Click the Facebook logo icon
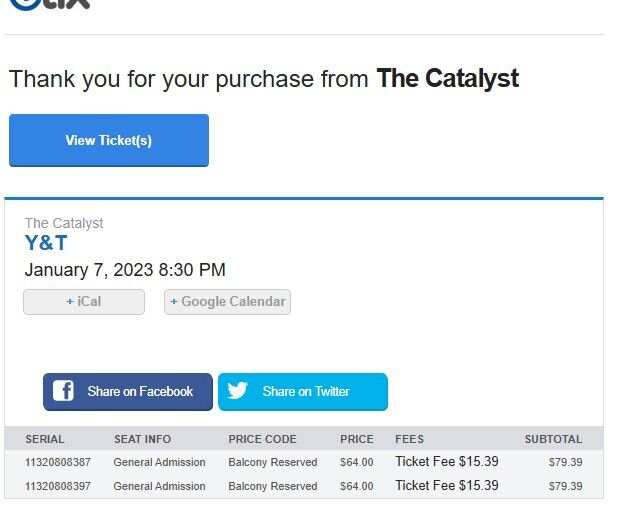Viewport: 625px width, 521px height. [x=63, y=391]
